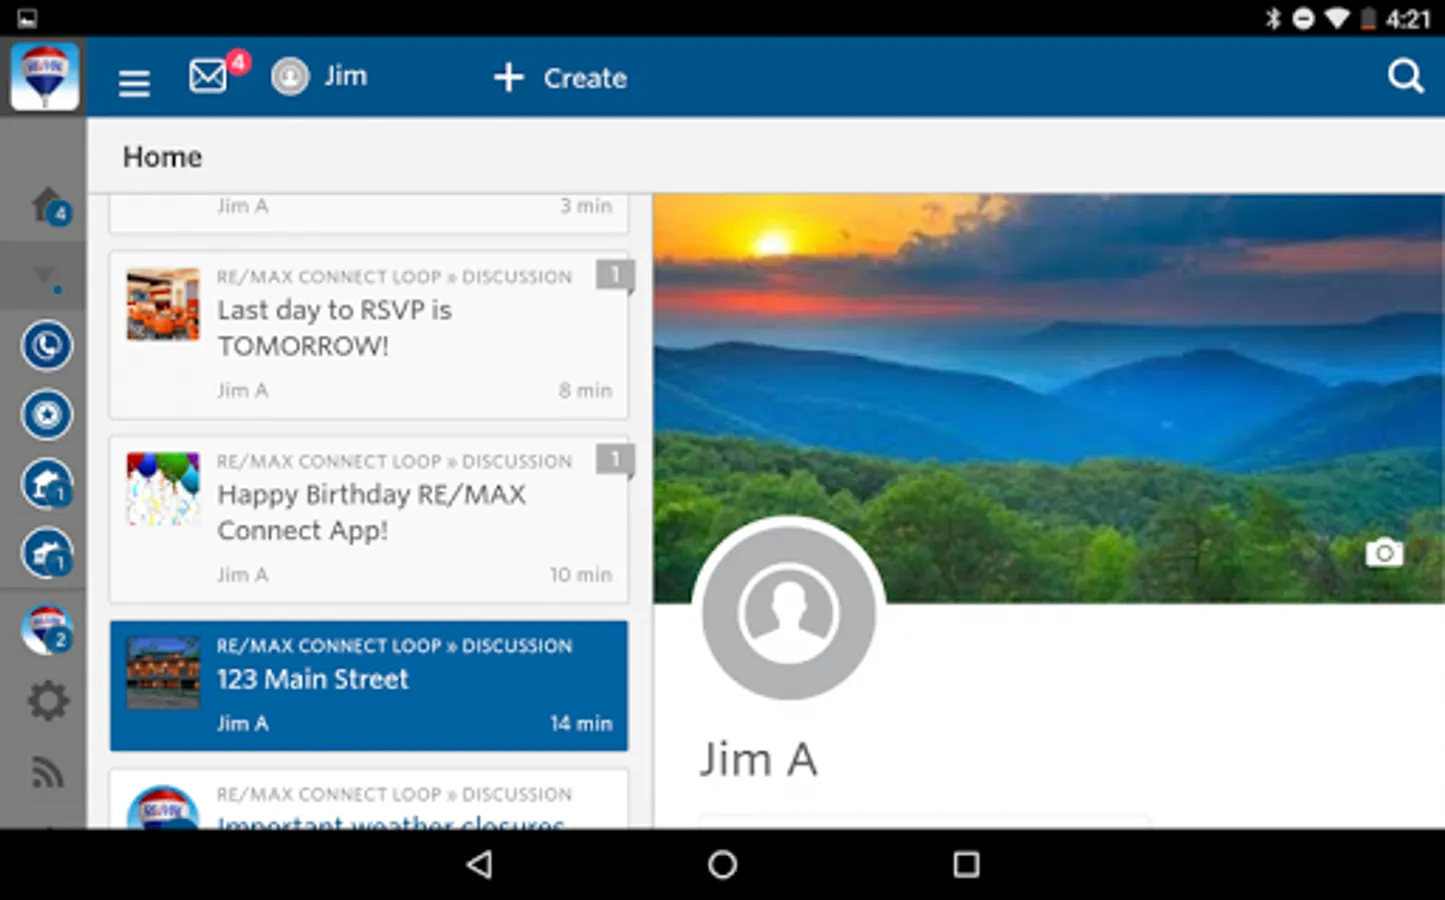Open the settings gear in sidebar
The height and width of the screenshot is (900, 1445).
point(47,701)
